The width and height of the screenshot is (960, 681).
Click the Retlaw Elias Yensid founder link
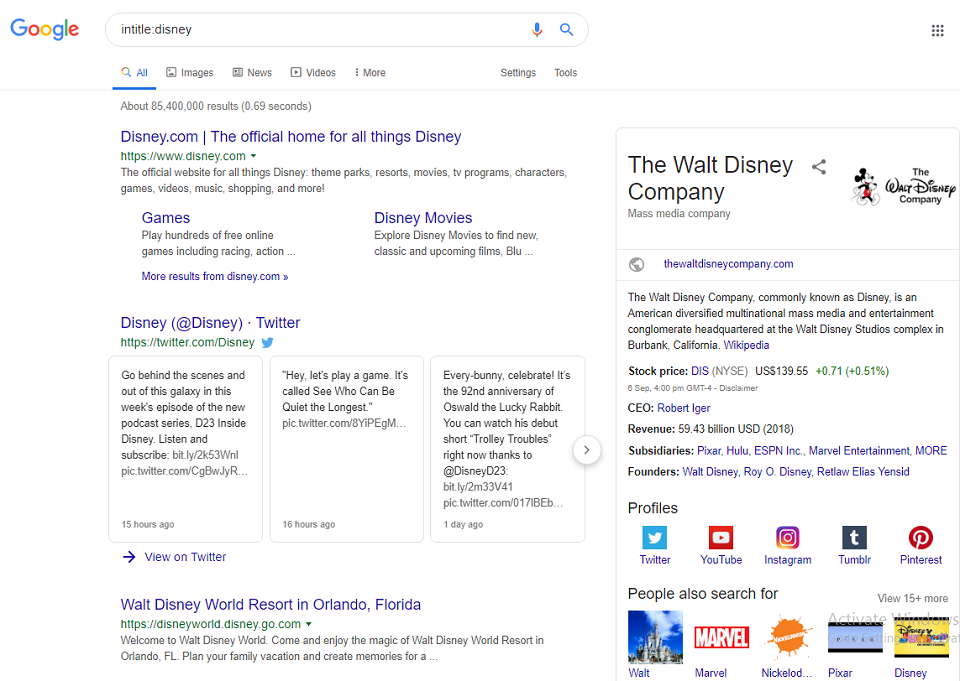pos(863,472)
